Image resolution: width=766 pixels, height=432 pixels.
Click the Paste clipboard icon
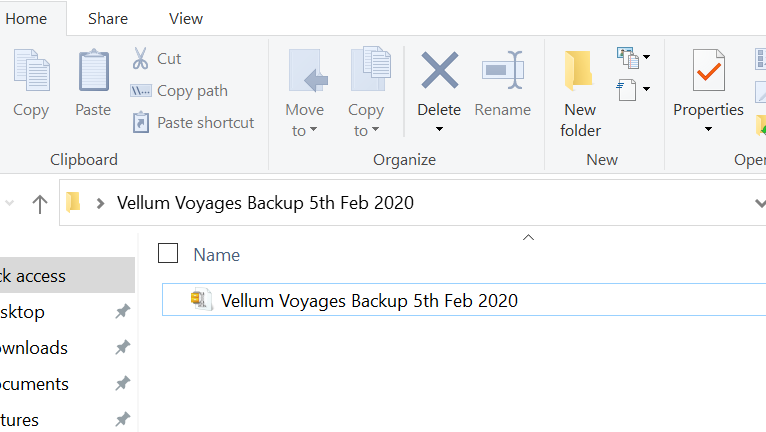coord(93,70)
